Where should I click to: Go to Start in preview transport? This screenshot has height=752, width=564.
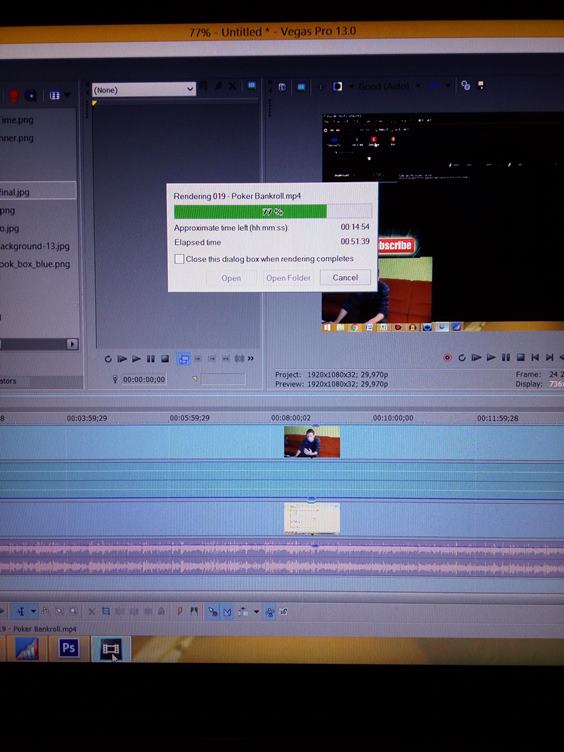click(535, 357)
